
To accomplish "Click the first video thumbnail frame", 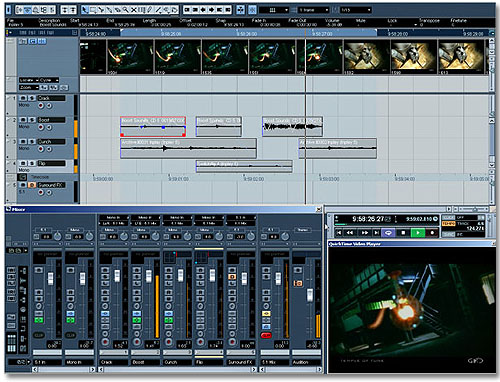I will coord(93,56).
